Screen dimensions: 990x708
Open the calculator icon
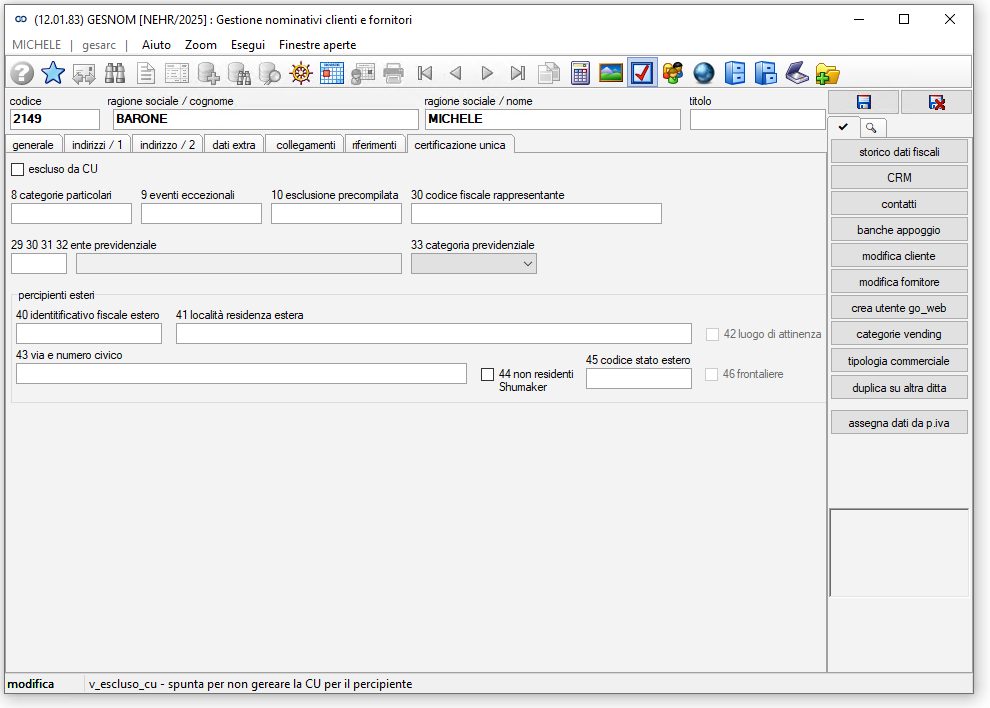point(580,73)
